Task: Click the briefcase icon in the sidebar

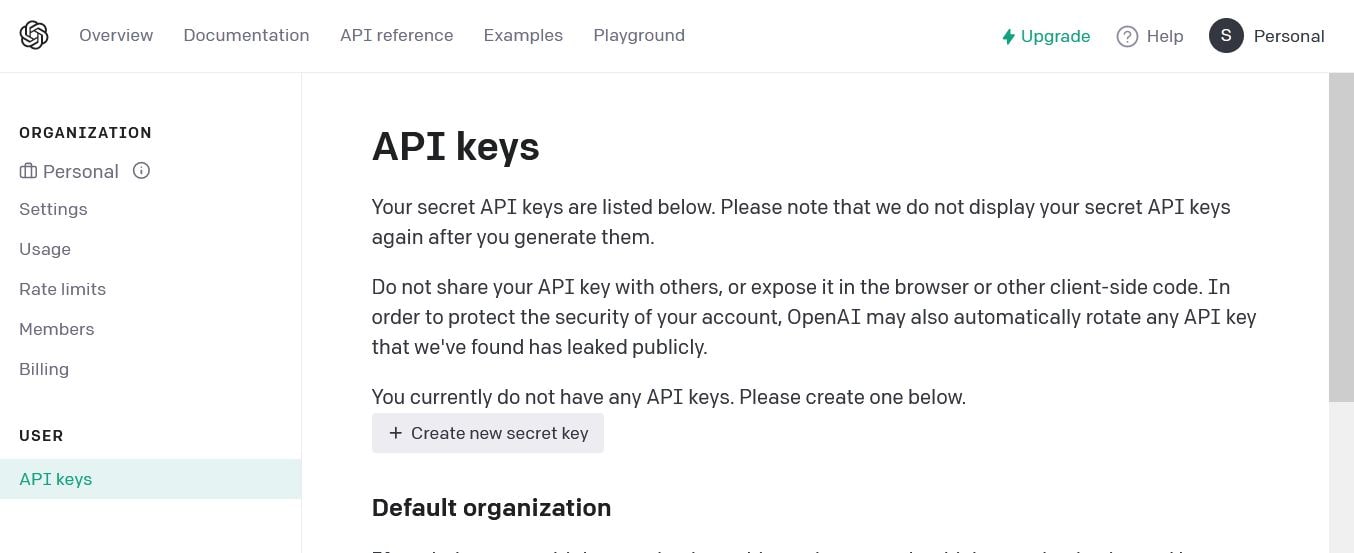Action: pos(28,171)
